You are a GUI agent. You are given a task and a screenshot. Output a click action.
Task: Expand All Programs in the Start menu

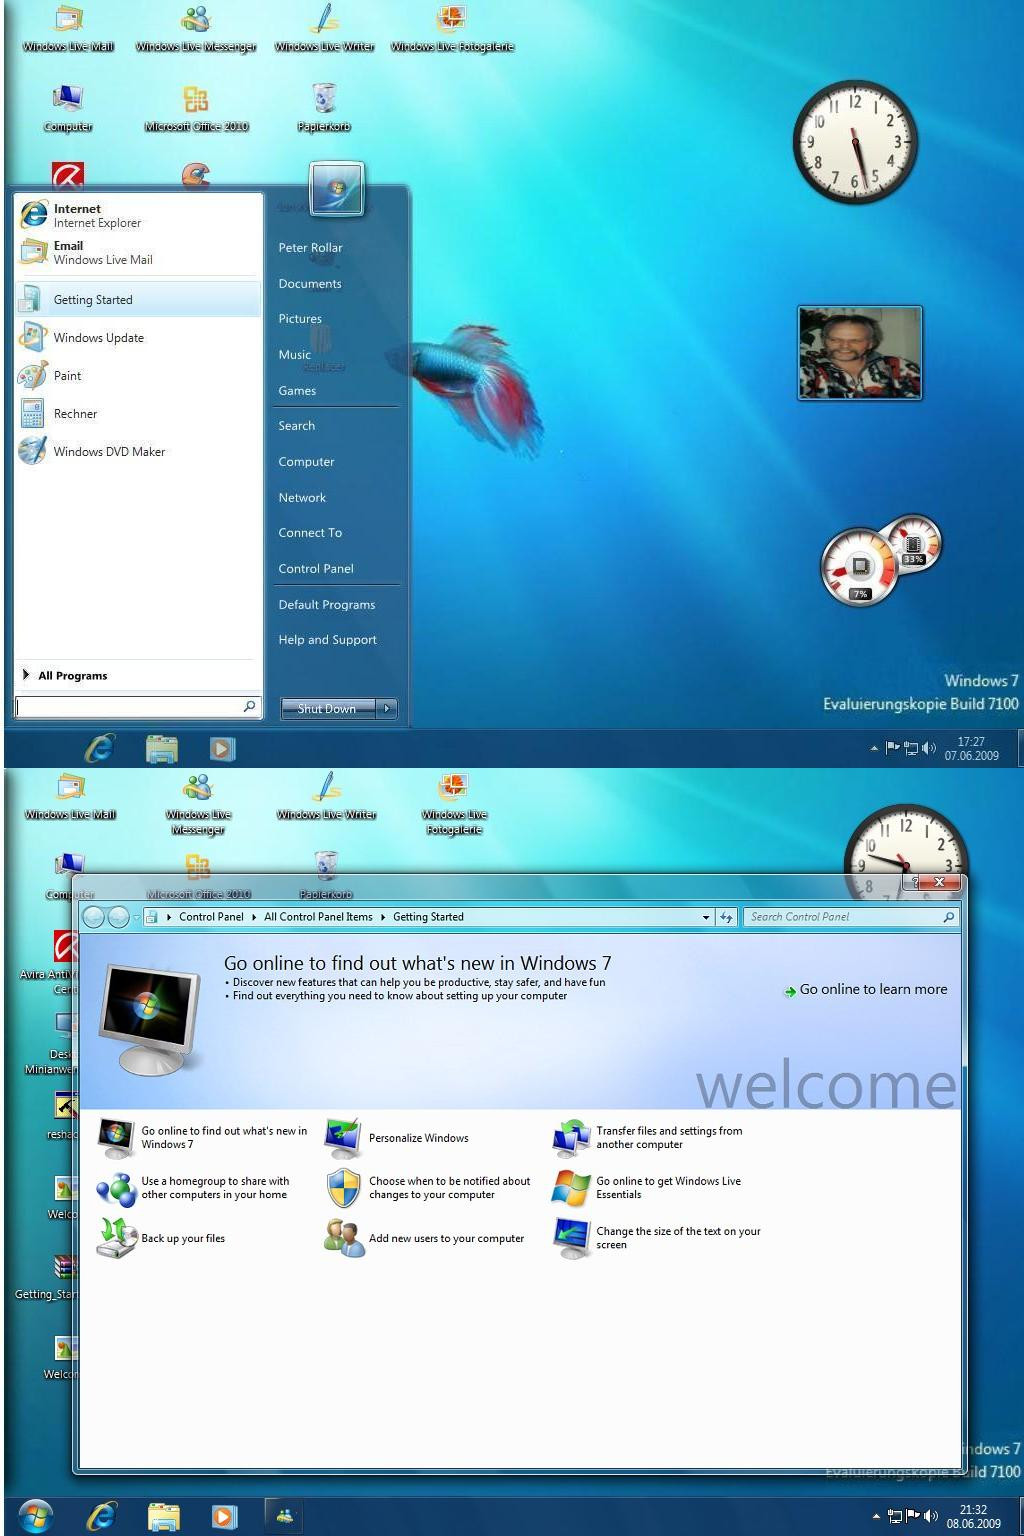click(x=72, y=676)
